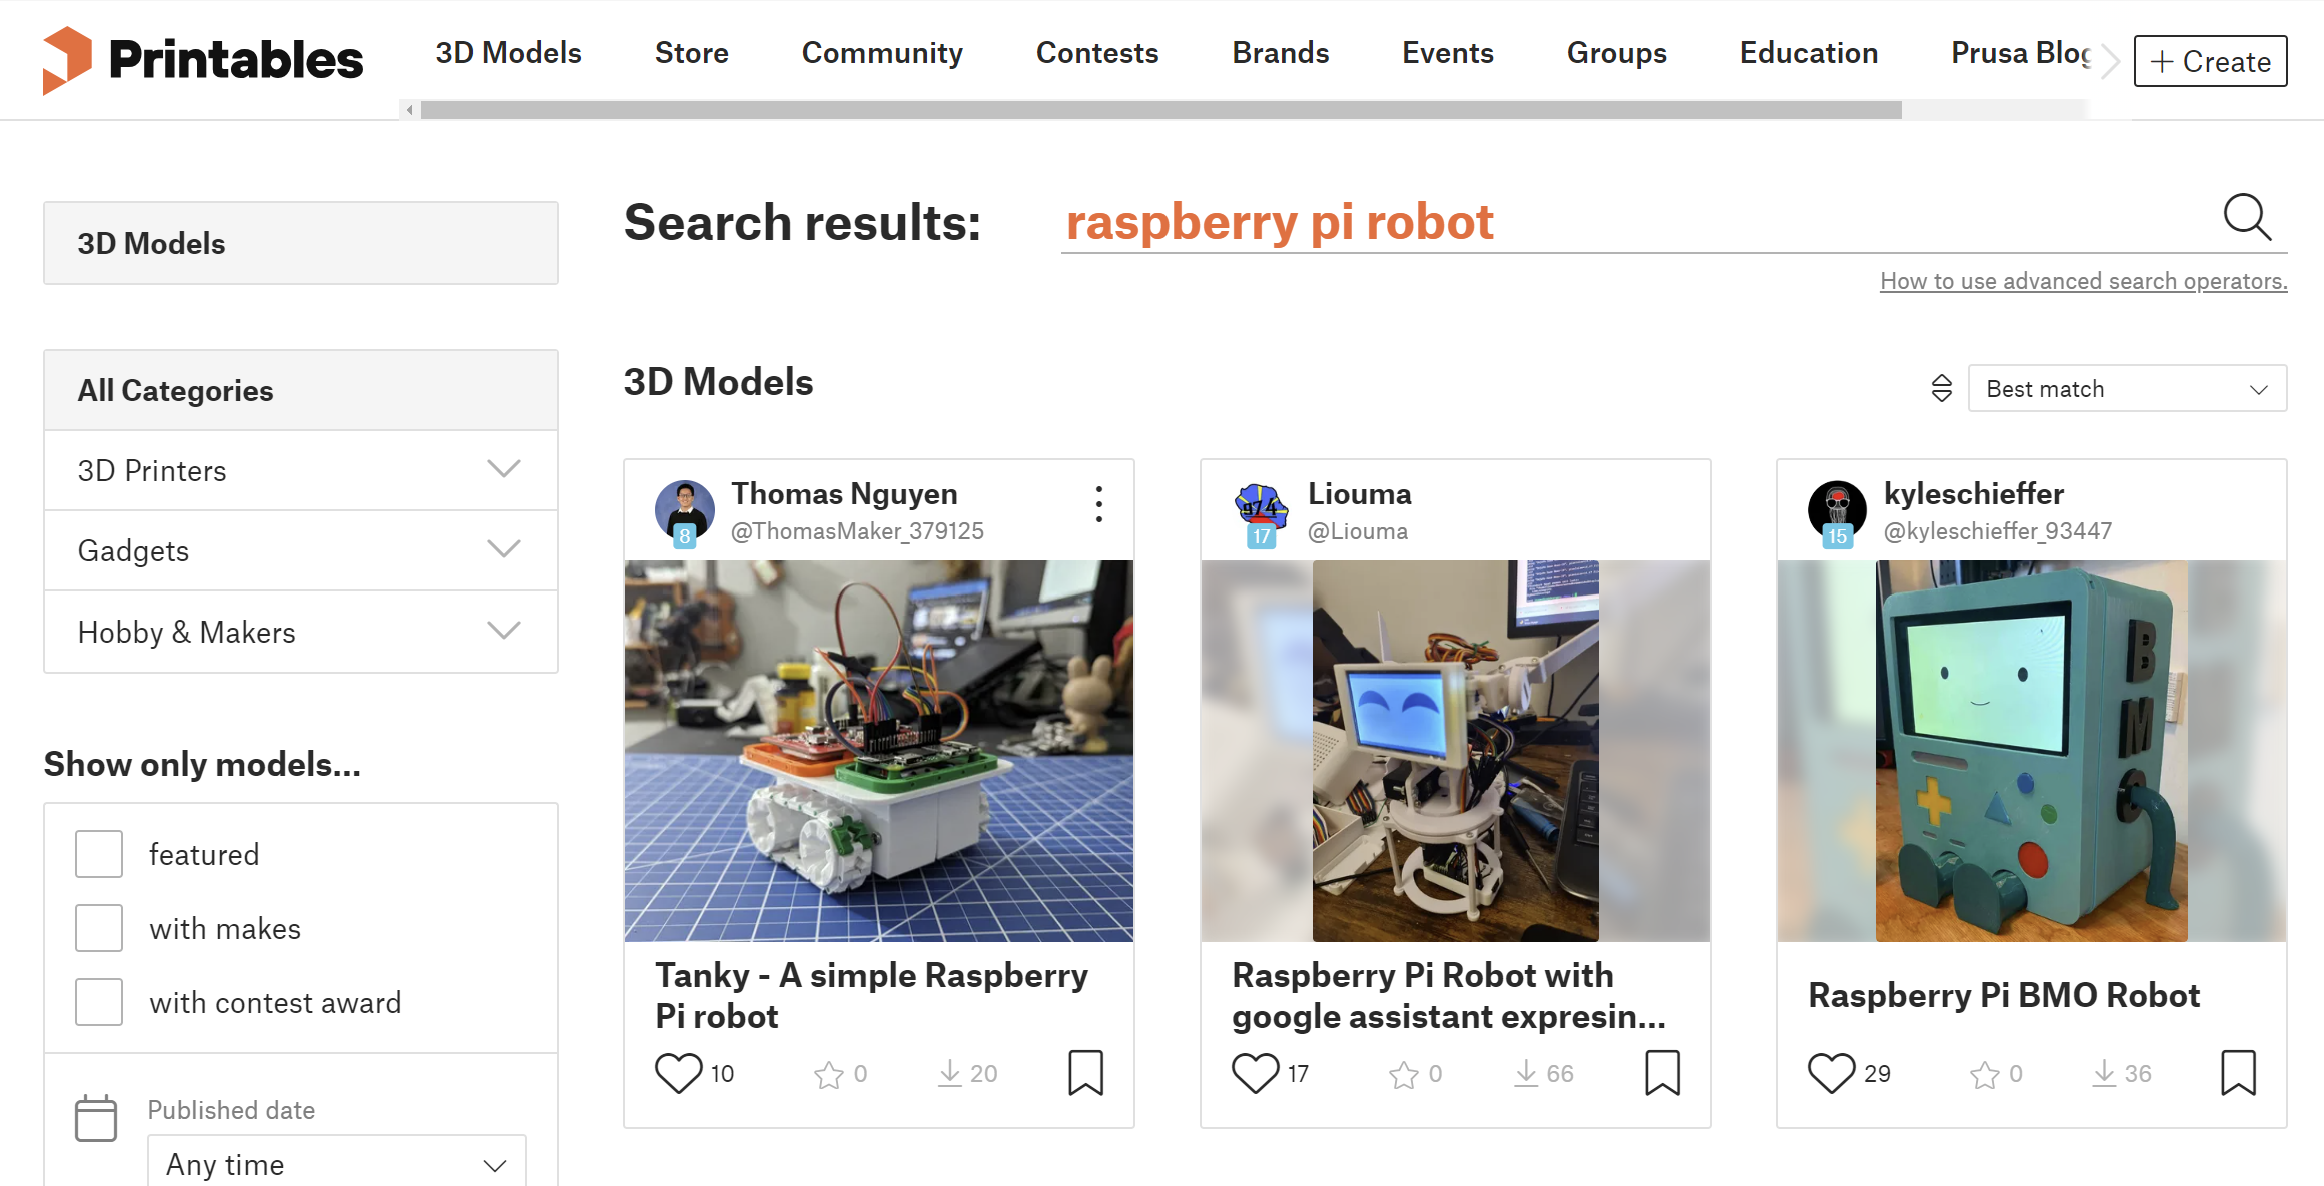Click the sort order arrows icon
Screen dimensions: 2324x1186
[x=1941, y=388]
